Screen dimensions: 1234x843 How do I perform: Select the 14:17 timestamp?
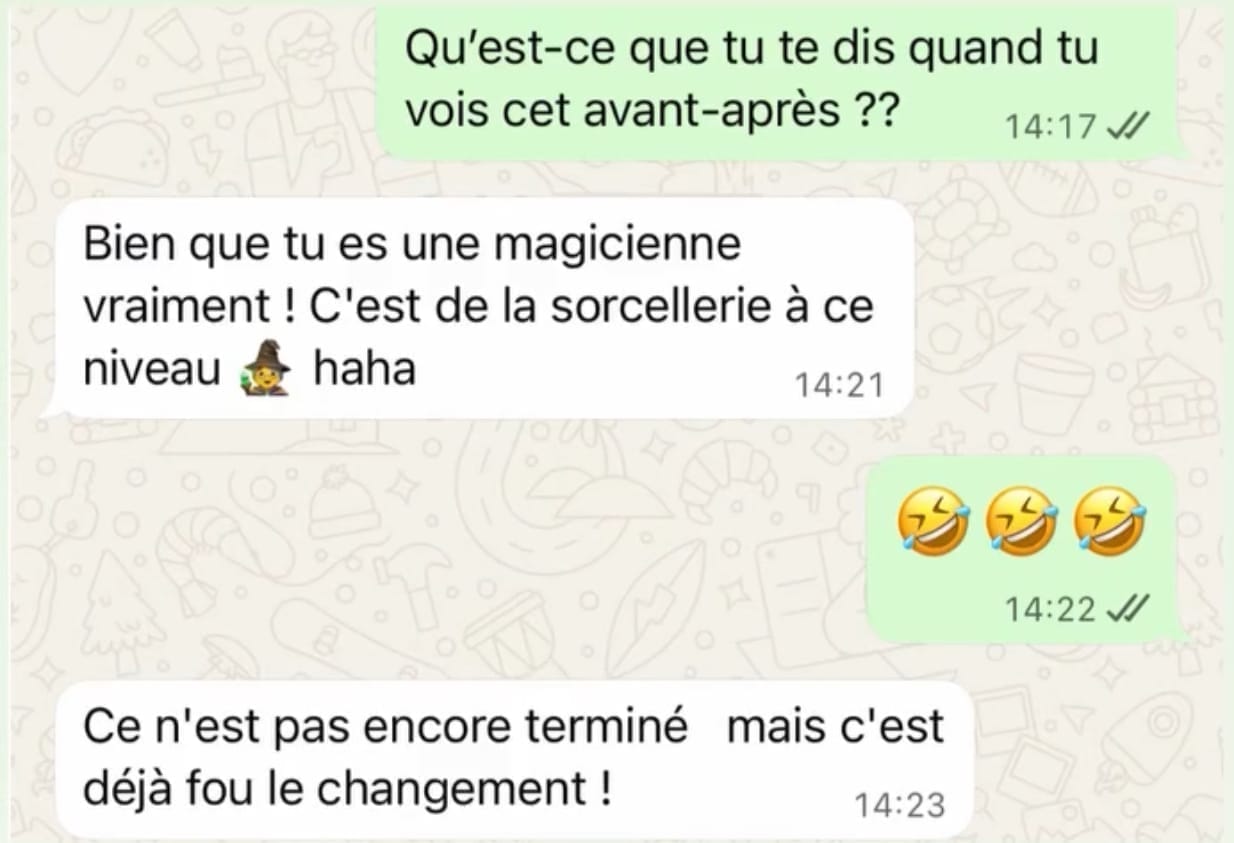click(1050, 127)
